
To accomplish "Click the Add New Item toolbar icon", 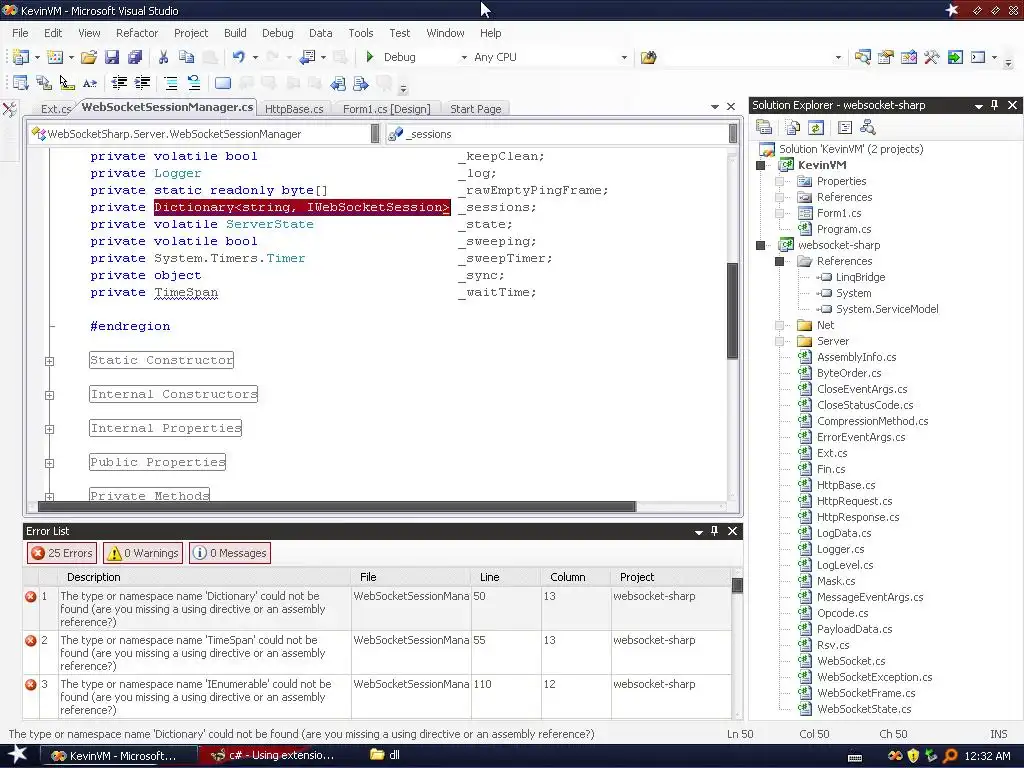I will point(55,57).
